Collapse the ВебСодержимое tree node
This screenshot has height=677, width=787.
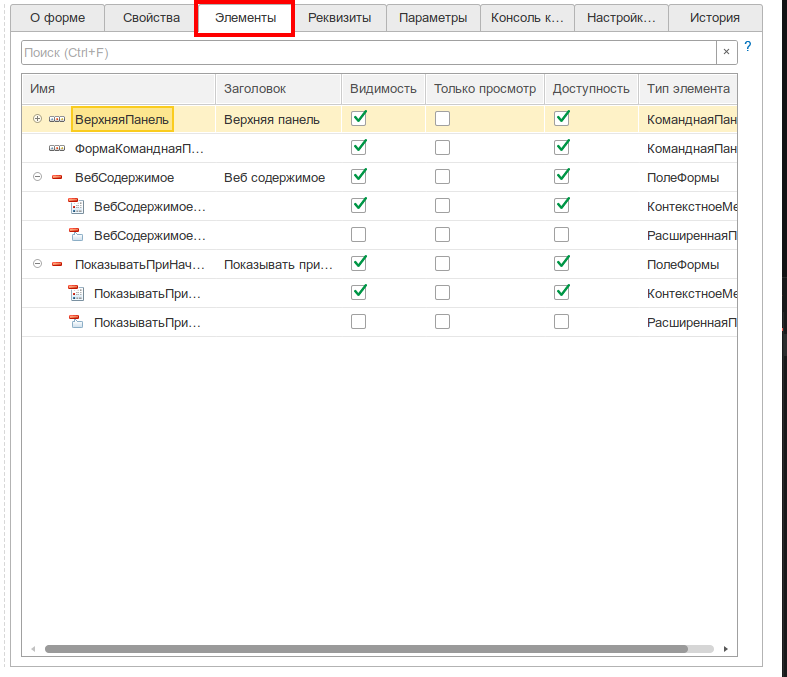tap(37, 177)
